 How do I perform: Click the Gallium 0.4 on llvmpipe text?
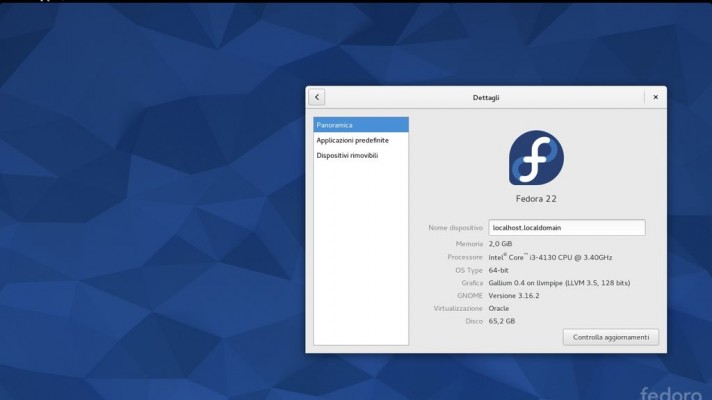click(559, 283)
